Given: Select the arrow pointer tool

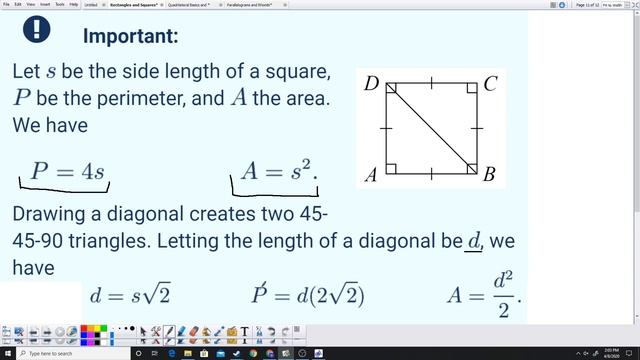Looking at the screenshot, I should click(x=143, y=331).
